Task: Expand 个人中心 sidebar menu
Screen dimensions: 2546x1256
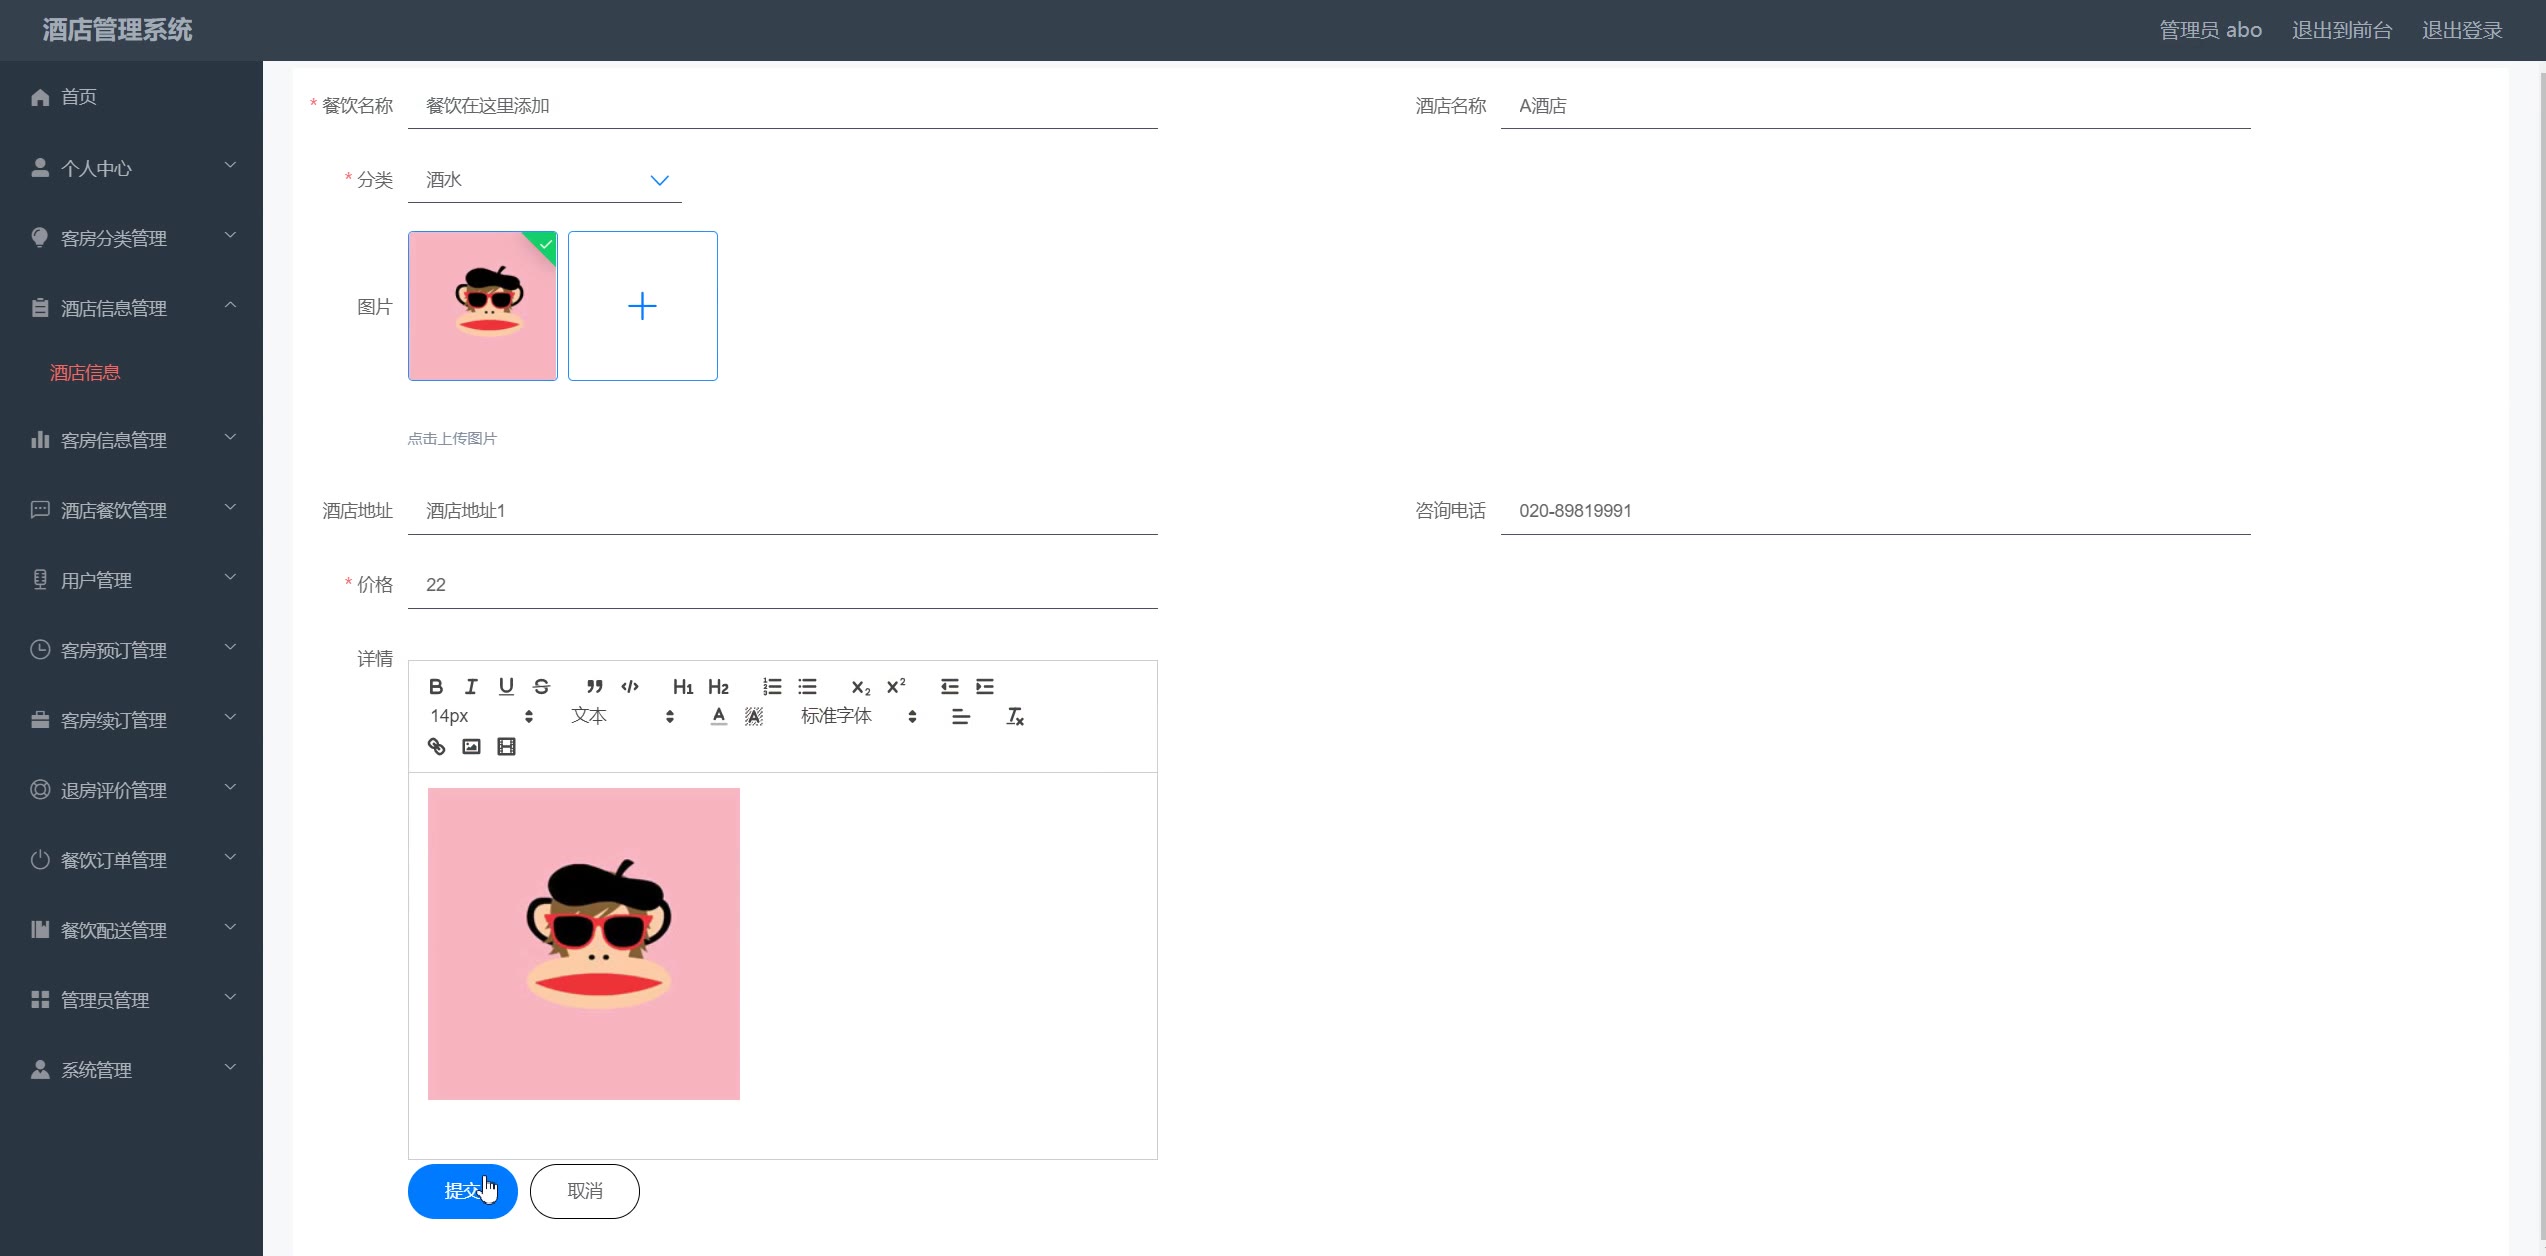Action: pyautogui.click(x=131, y=168)
